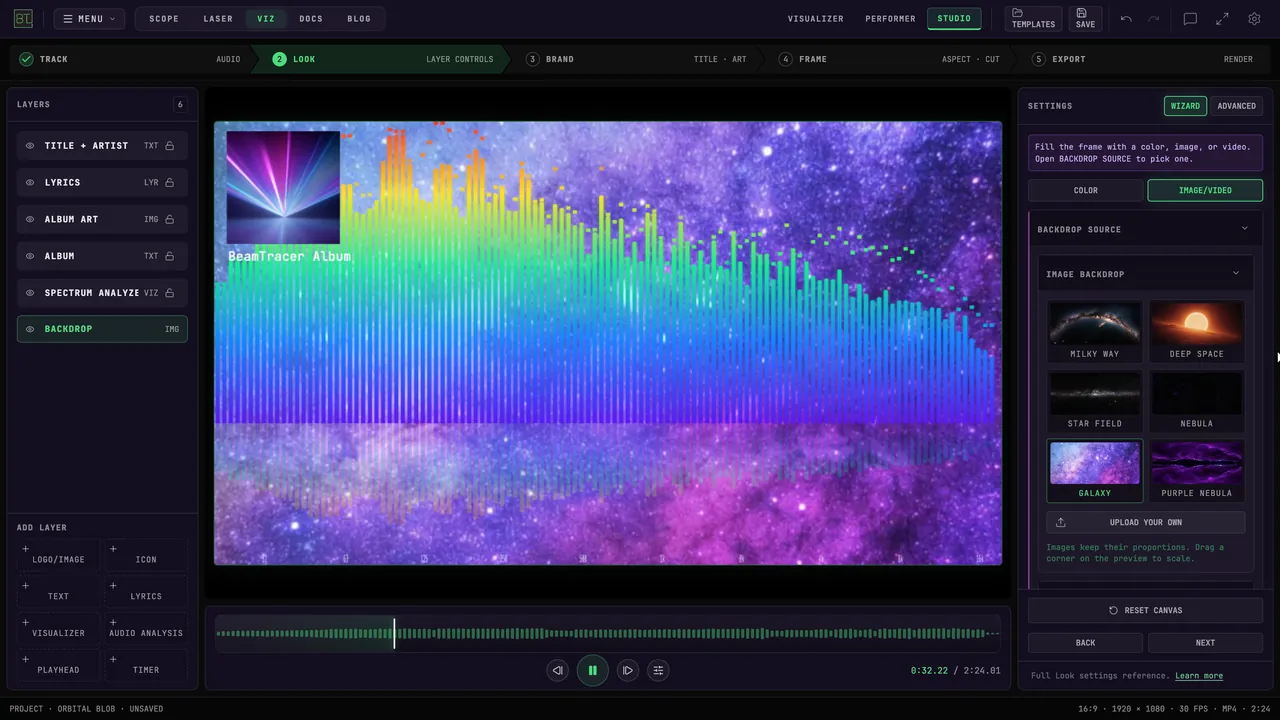Seek on the audio waveform timeline

608,633
